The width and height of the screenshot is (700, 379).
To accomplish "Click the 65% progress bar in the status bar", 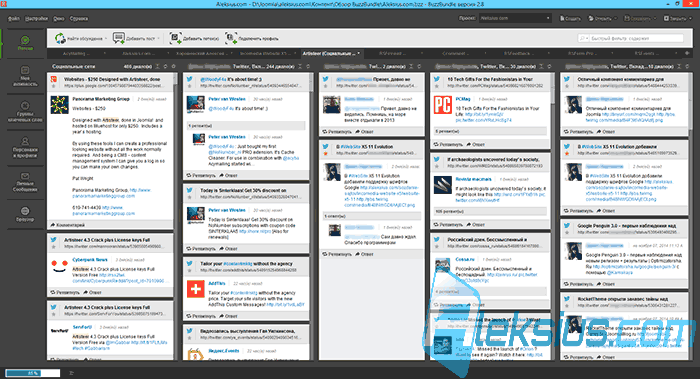I will tap(33, 373).
